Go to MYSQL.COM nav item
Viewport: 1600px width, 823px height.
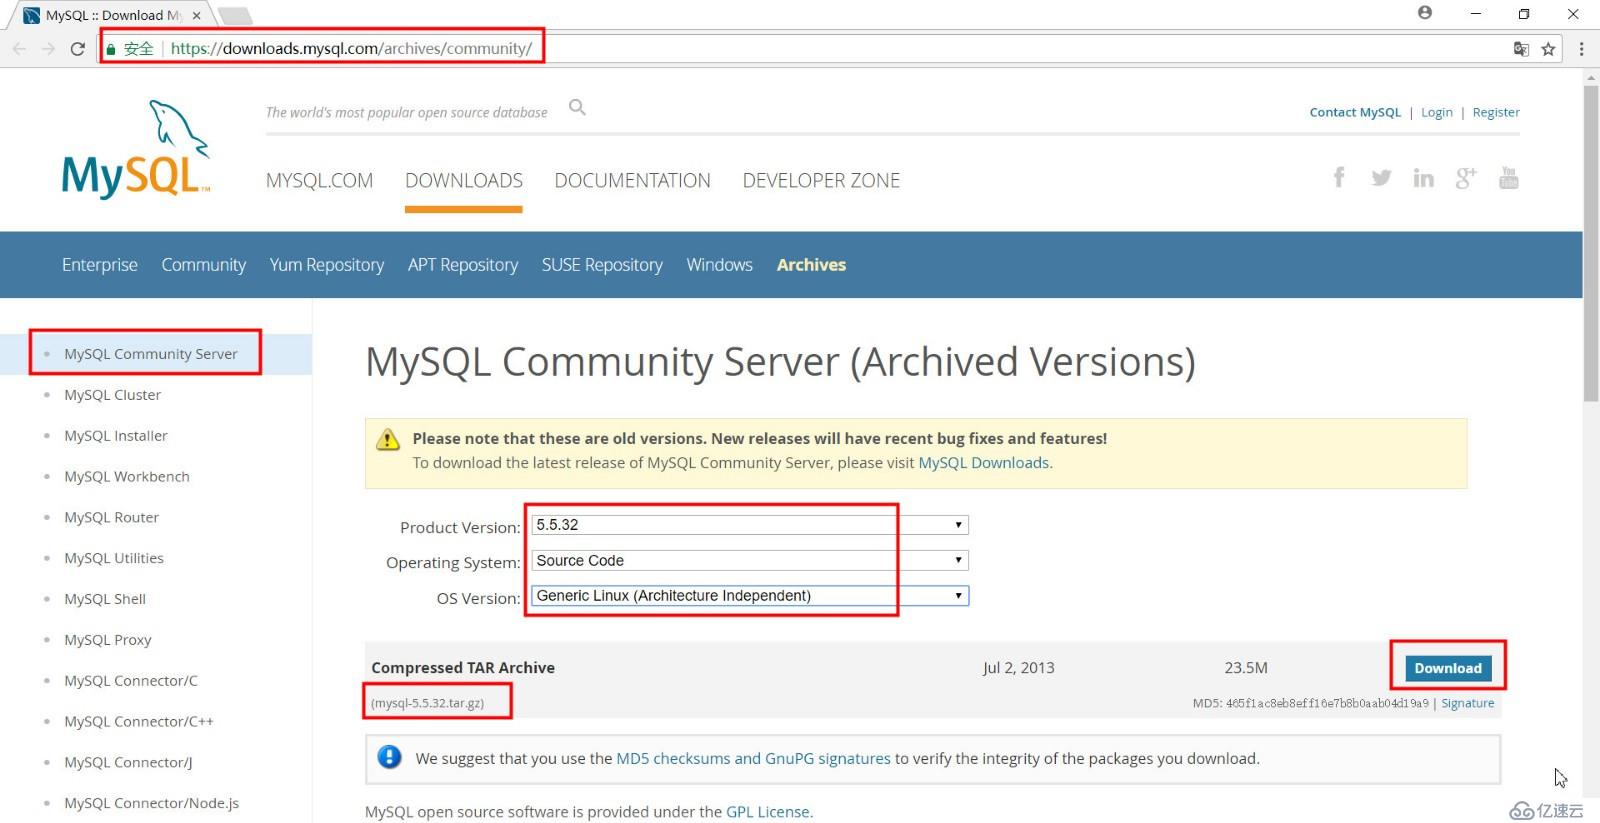click(x=319, y=181)
